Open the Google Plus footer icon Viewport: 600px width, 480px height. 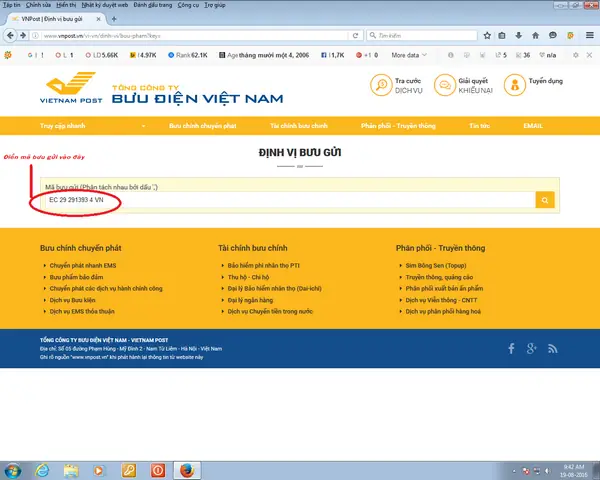pos(531,348)
